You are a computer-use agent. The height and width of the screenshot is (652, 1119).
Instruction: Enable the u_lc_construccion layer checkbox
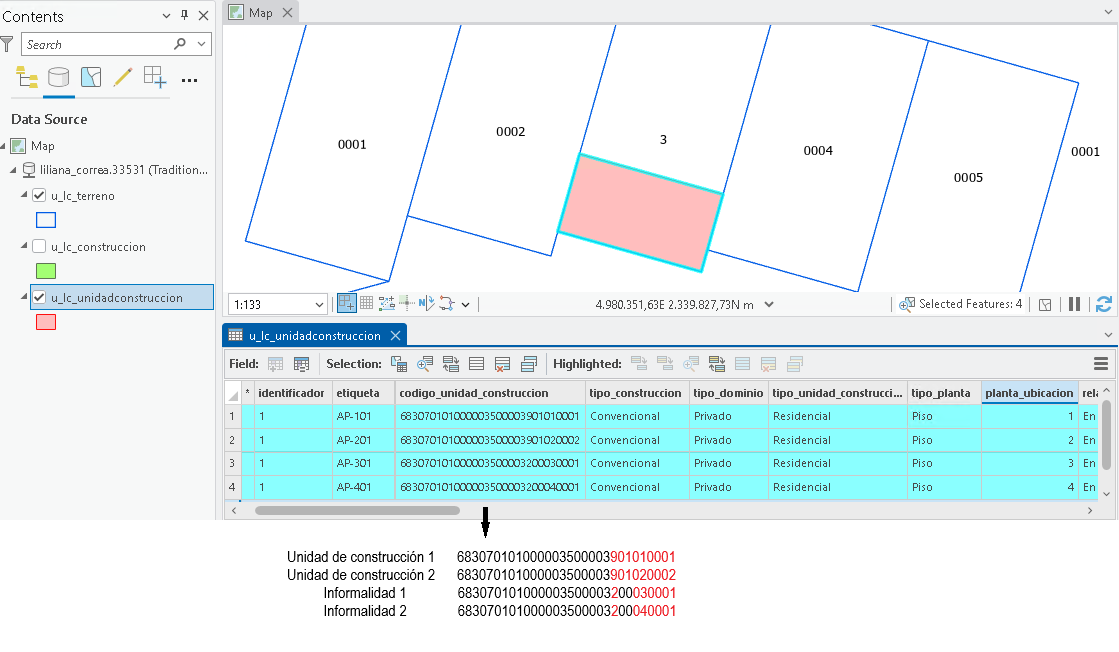pos(39,246)
